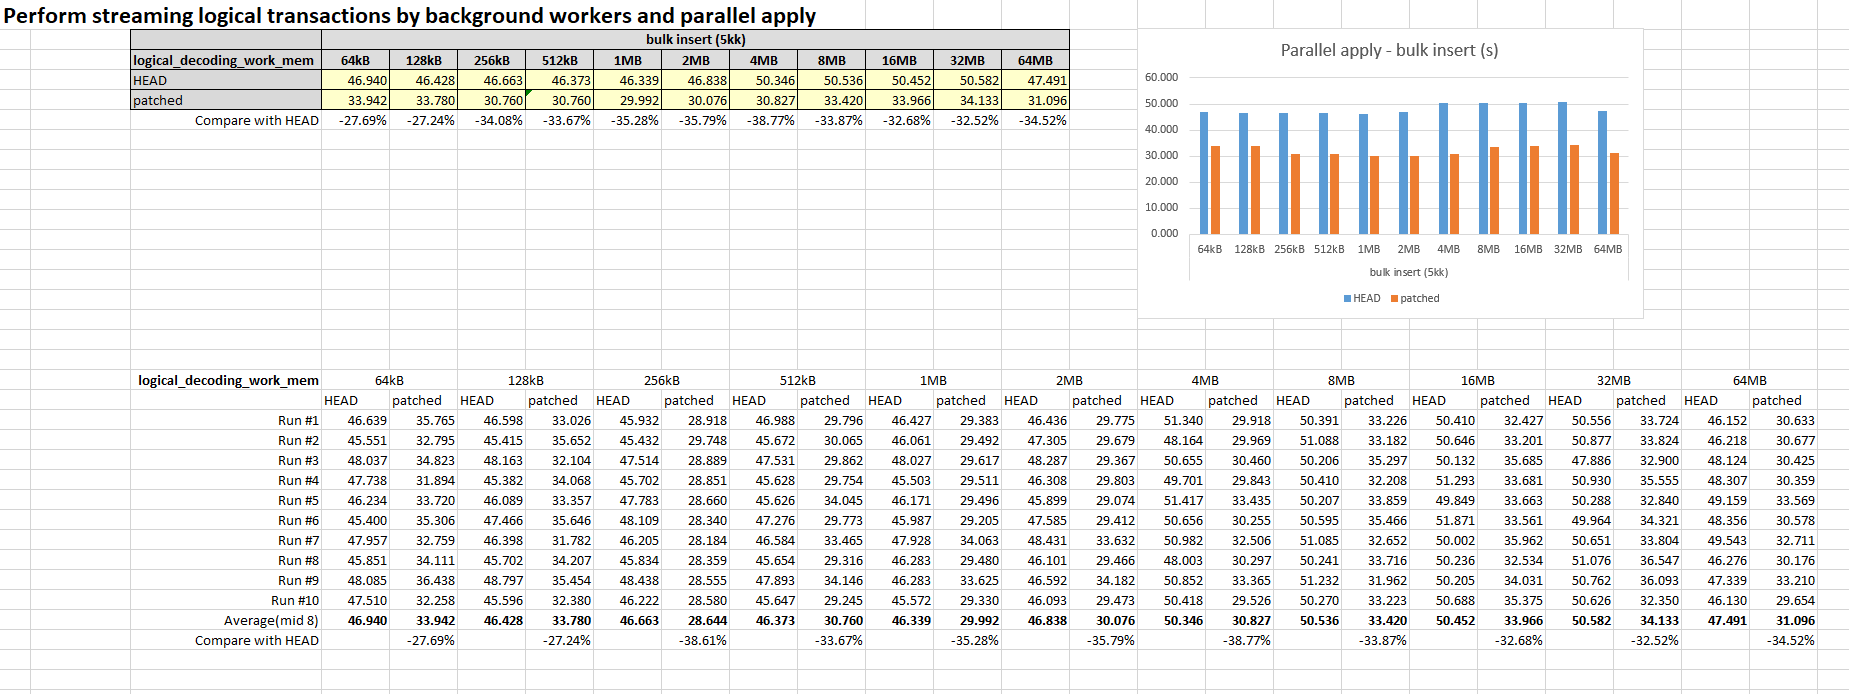The width and height of the screenshot is (1849, 694).
Task: Click the blue HEAD bar for 32MB in chart
Action: coord(1562,168)
